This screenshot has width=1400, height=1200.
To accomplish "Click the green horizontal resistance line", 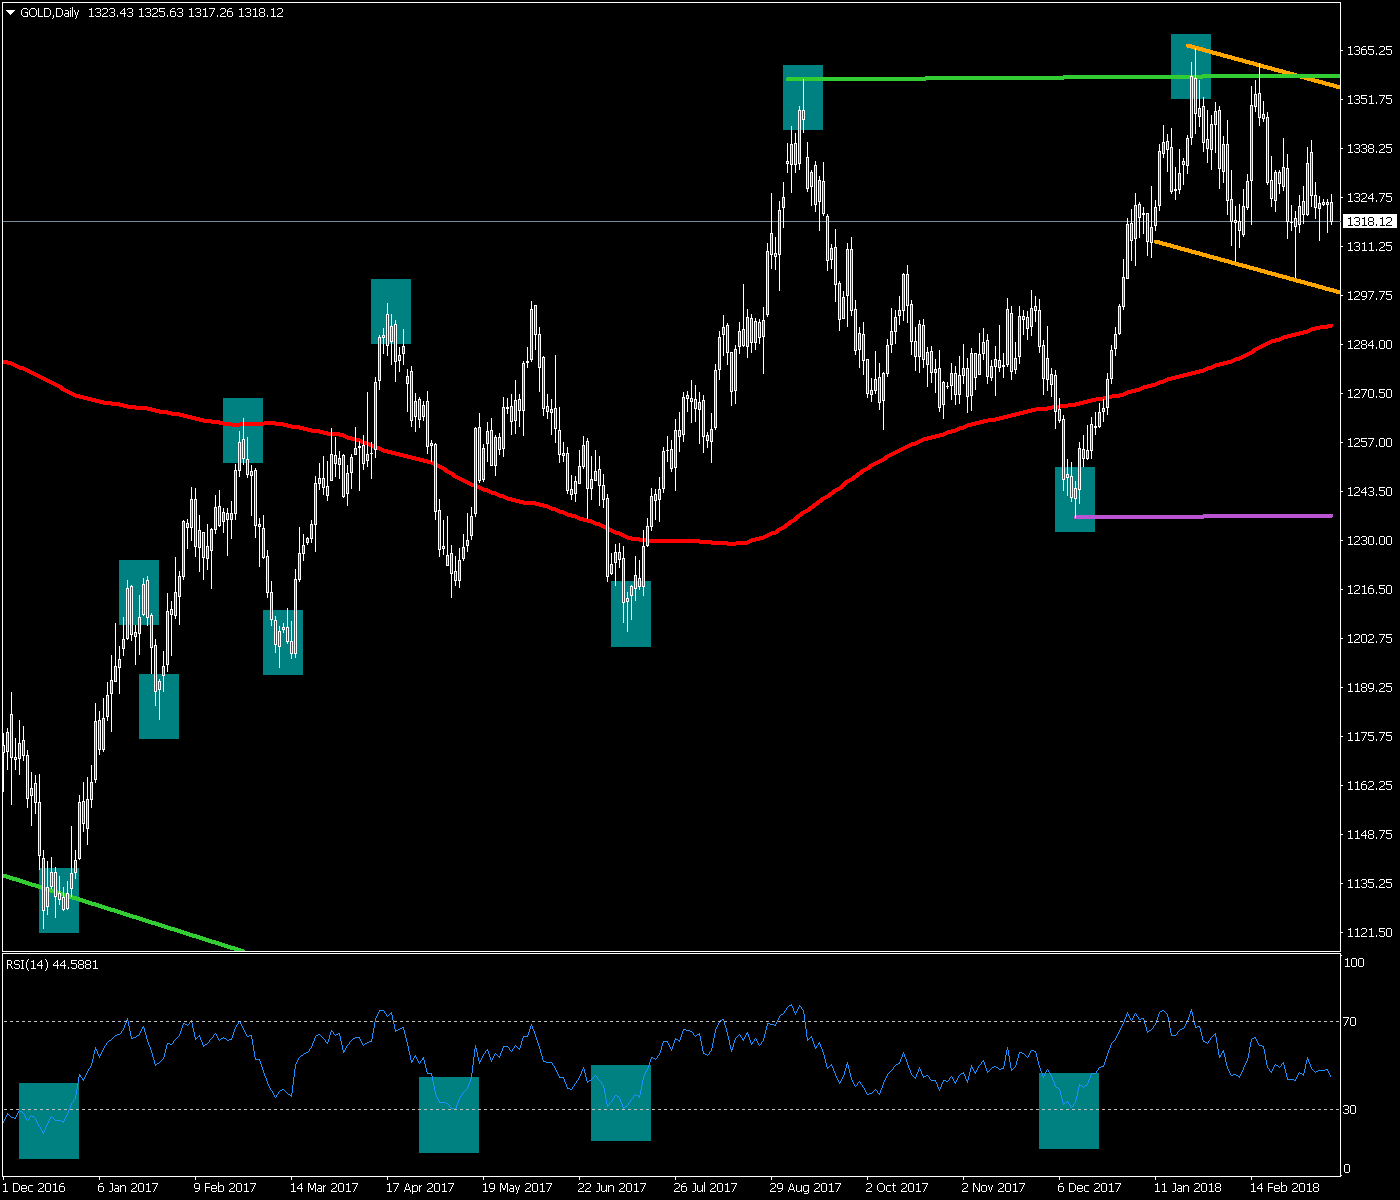I will coord(1000,77).
